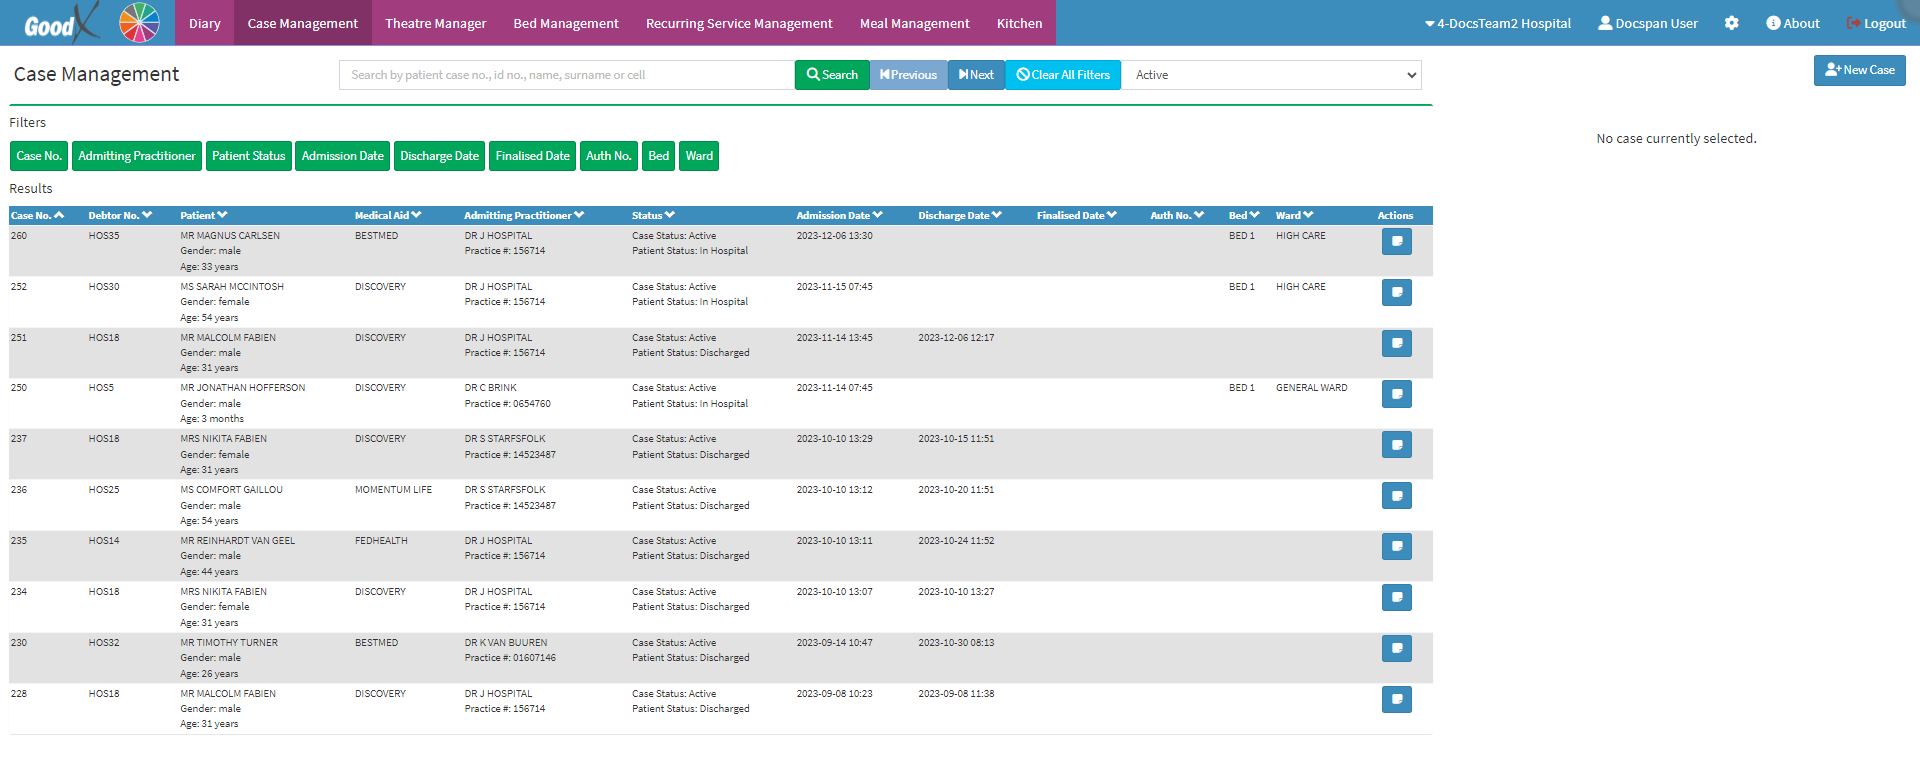
Task: Focus the patient case search field
Action: coord(567,75)
